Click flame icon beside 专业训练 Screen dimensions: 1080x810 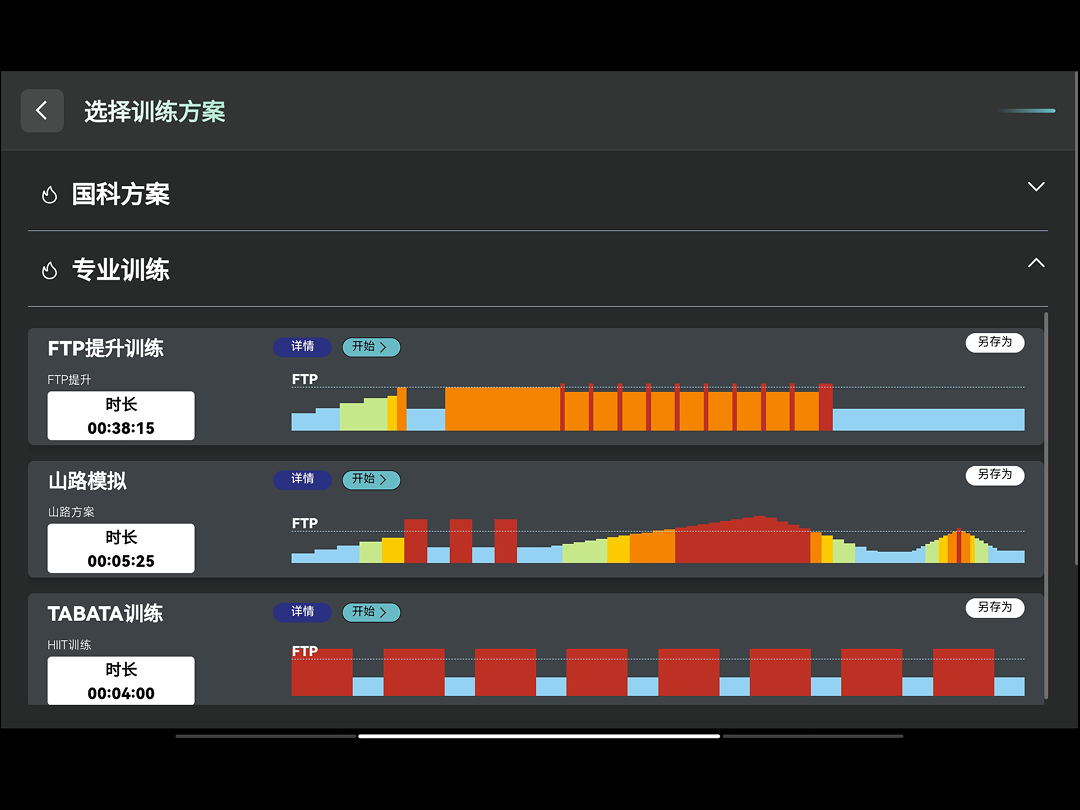coord(49,270)
